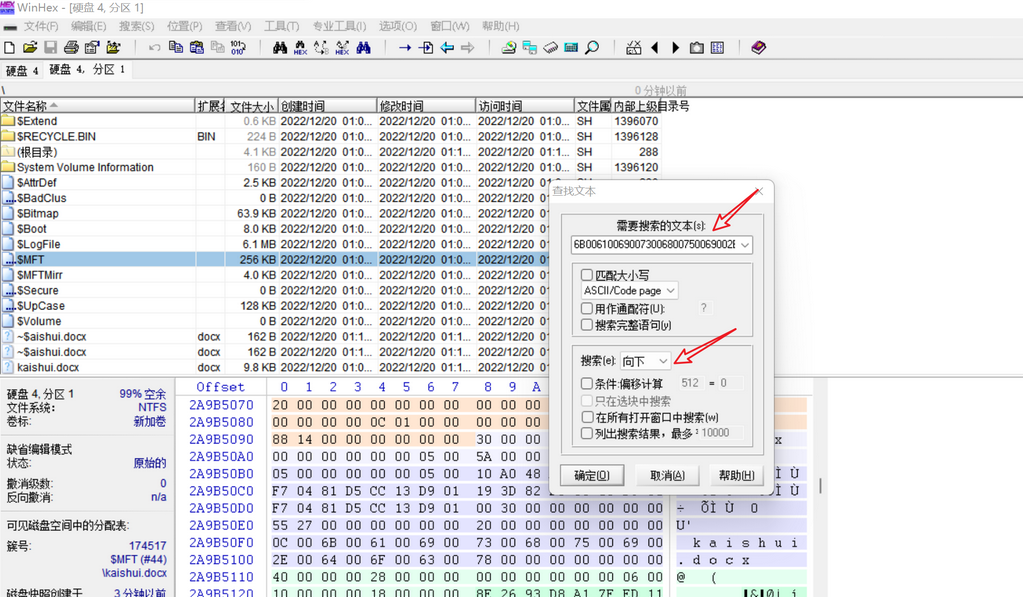Viewport: 1023px width, 597px height.
Task: Select the kaishui.docx file row
Action: coord(274,367)
